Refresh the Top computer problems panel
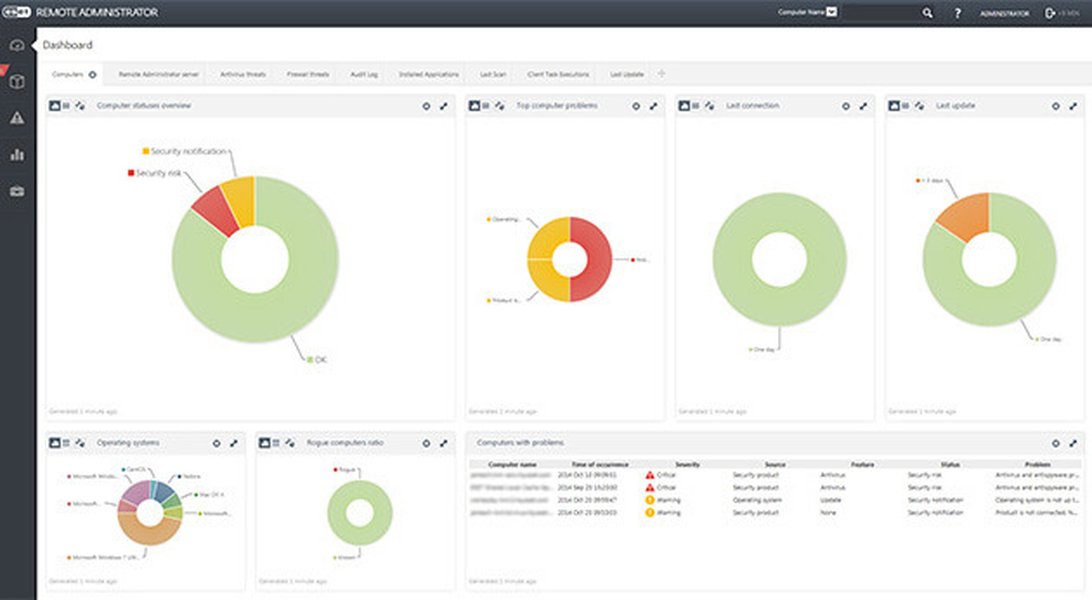This screenshot has height=600, width=1092. point(499,106)
